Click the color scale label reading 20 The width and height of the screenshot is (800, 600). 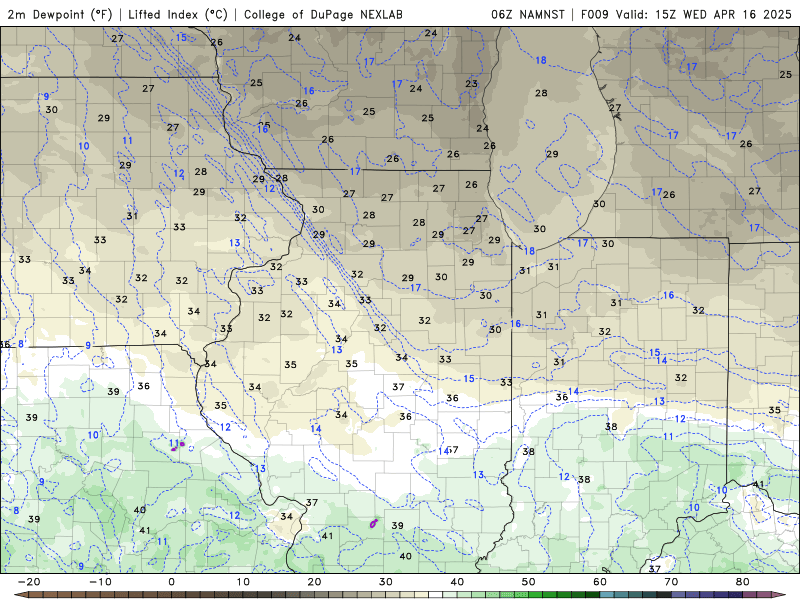pyautogui.click(x=314, y=582)
